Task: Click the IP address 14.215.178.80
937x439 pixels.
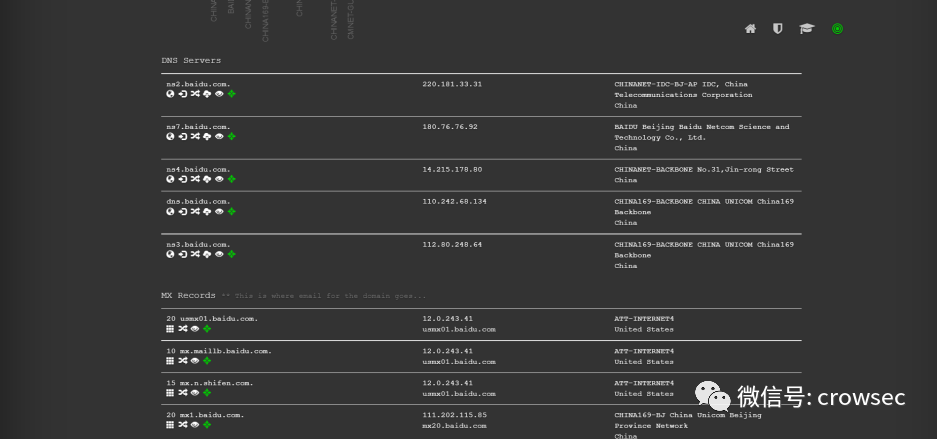Action: pos(452,170)
